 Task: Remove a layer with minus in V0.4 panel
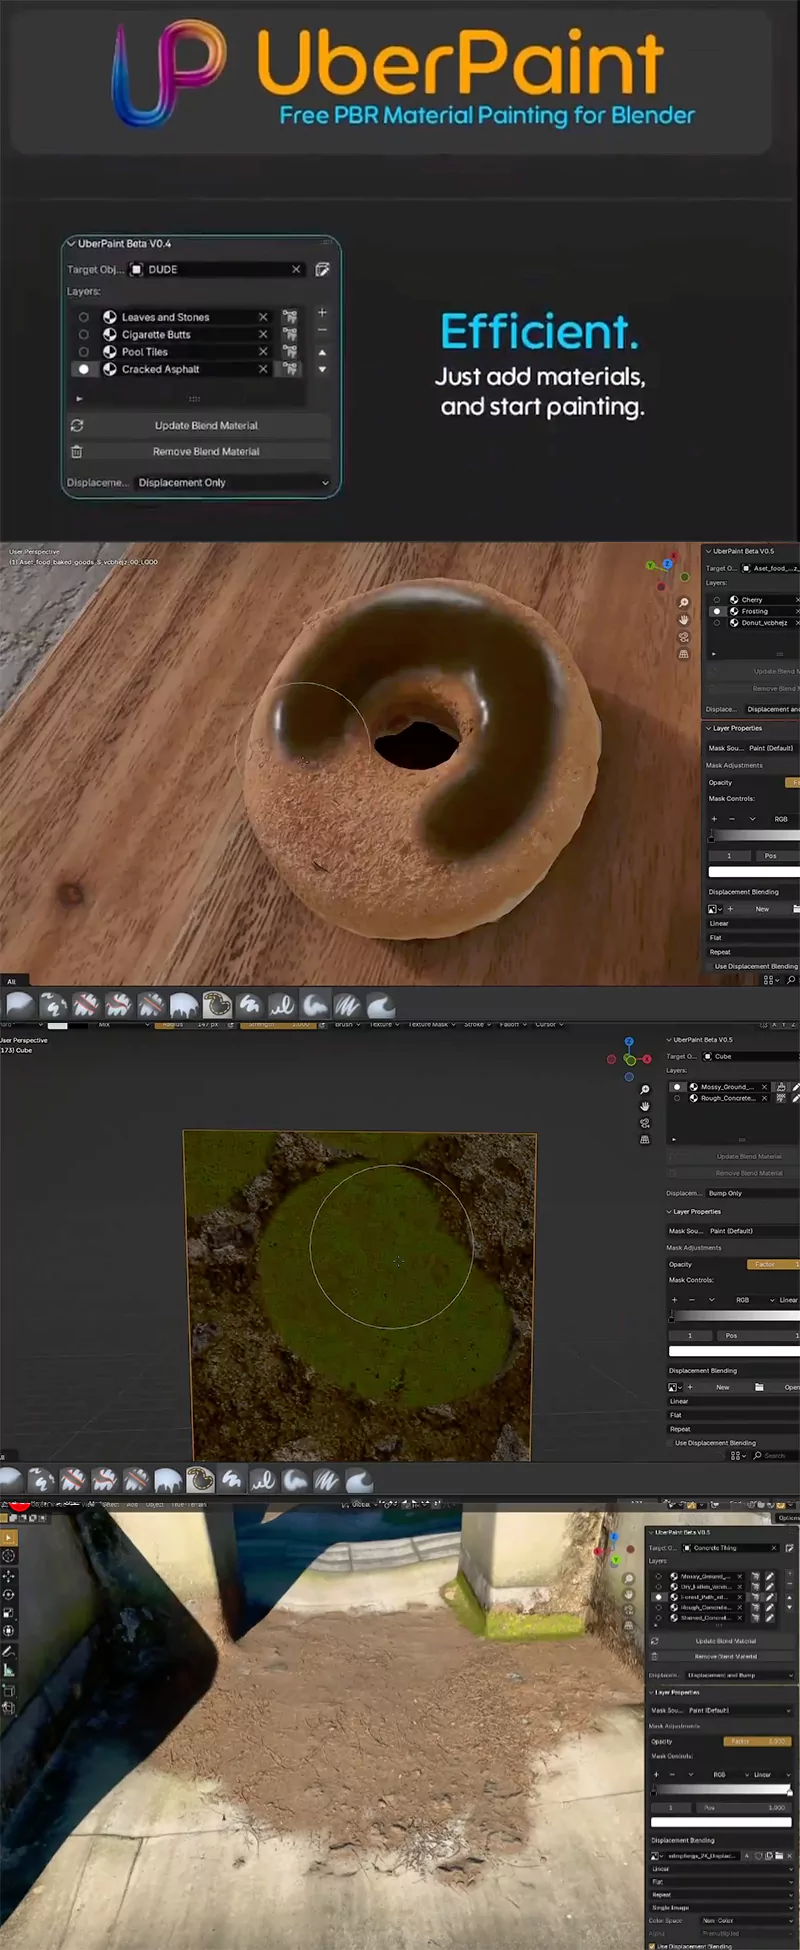[322, 330]
